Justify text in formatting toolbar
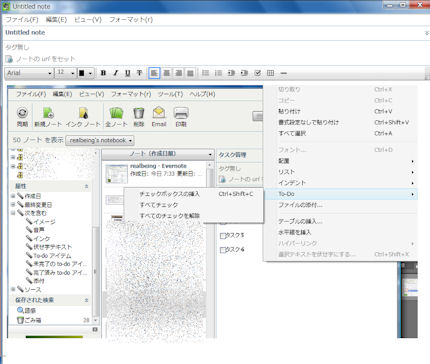Image resolution: width=430 pixels, height=364 pixels. [x=190, y=73]
